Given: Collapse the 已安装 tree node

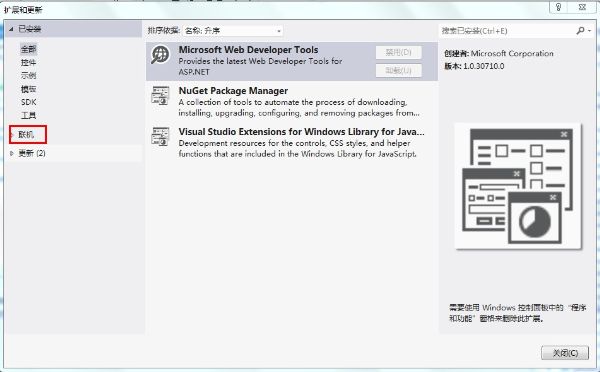Looking at the screenshot, I should tap(11, 29).
